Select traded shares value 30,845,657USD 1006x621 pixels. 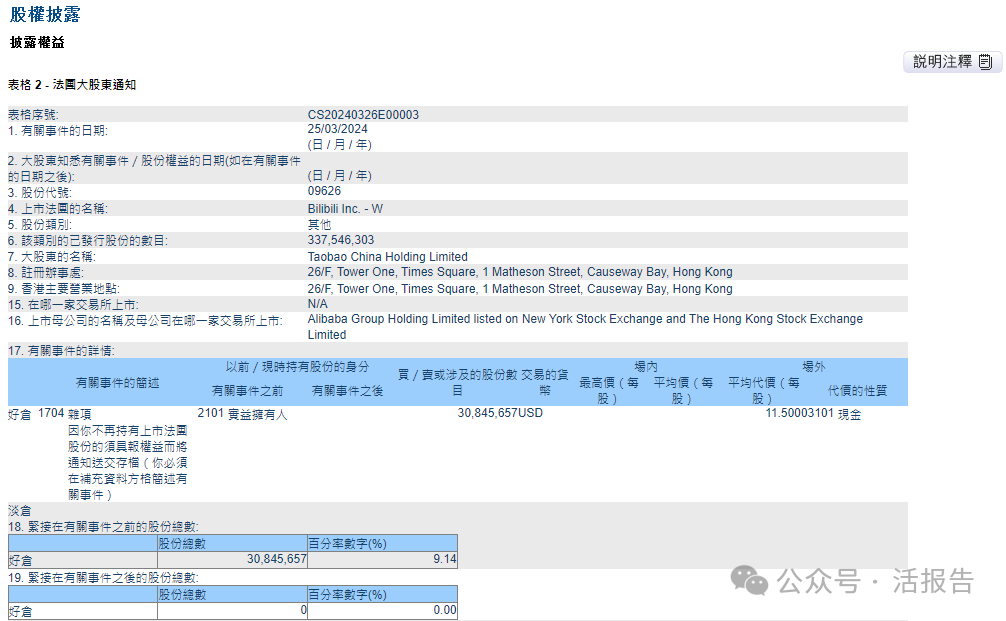(500, 413)
